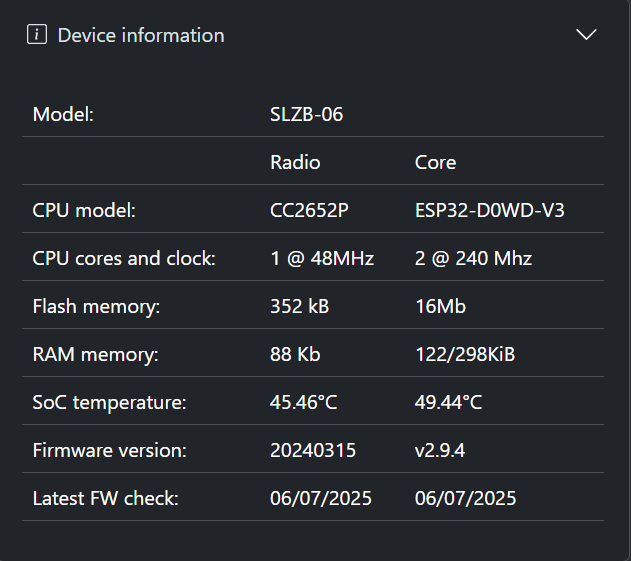Click the Device information heading
631x561 pixels.
pyautogui.click(x=141, y=35)
